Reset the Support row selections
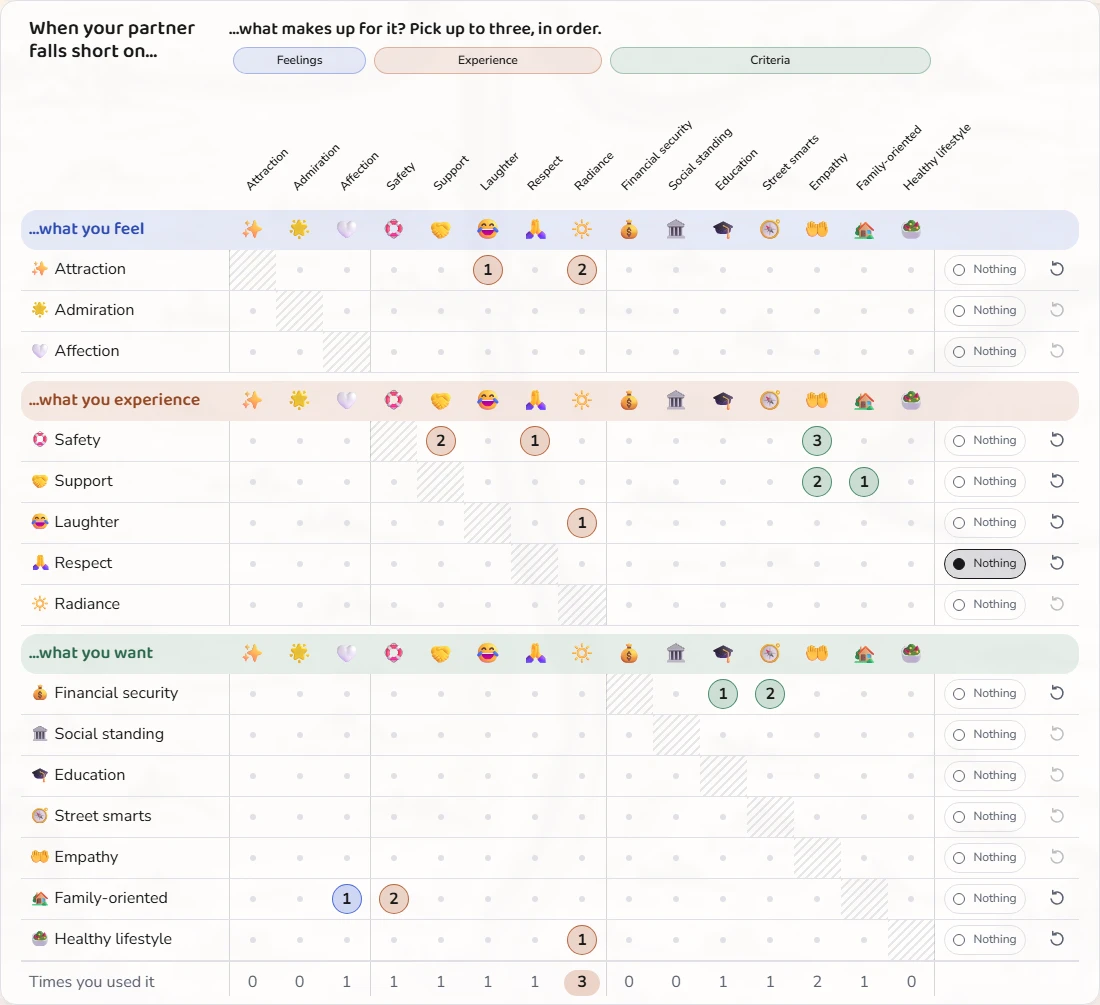1100x1005 pixels. click(x=1057, y=481)
